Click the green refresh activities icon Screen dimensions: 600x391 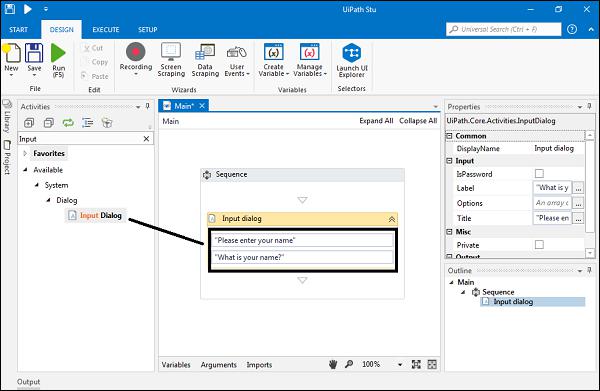pos(68,123)
